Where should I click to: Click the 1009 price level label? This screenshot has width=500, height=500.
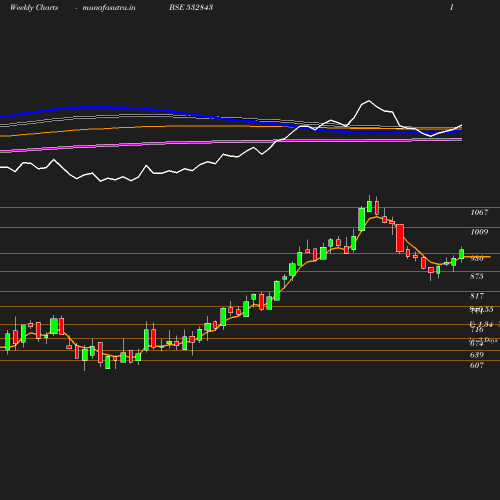click(479, 232)
